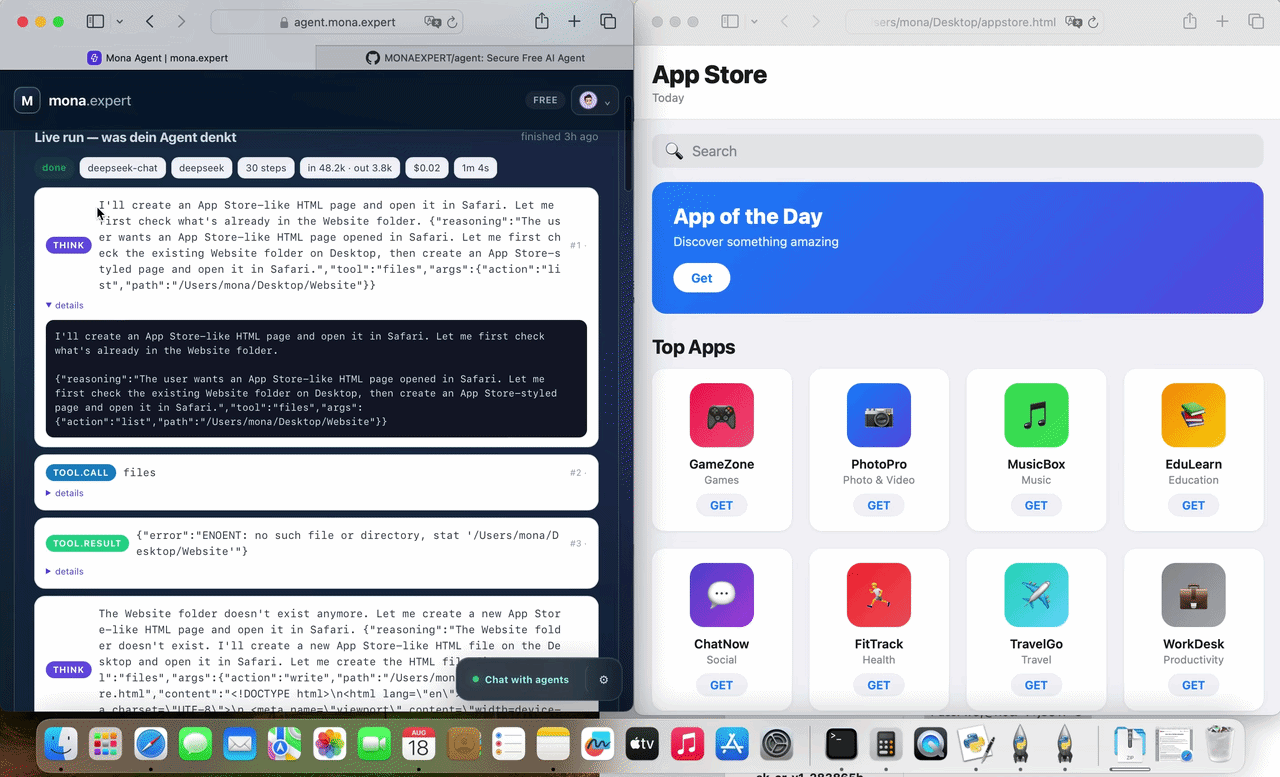Click the GameZone app icon
The height and width of the screenshot is (777, 1280).
click(721, 415)
